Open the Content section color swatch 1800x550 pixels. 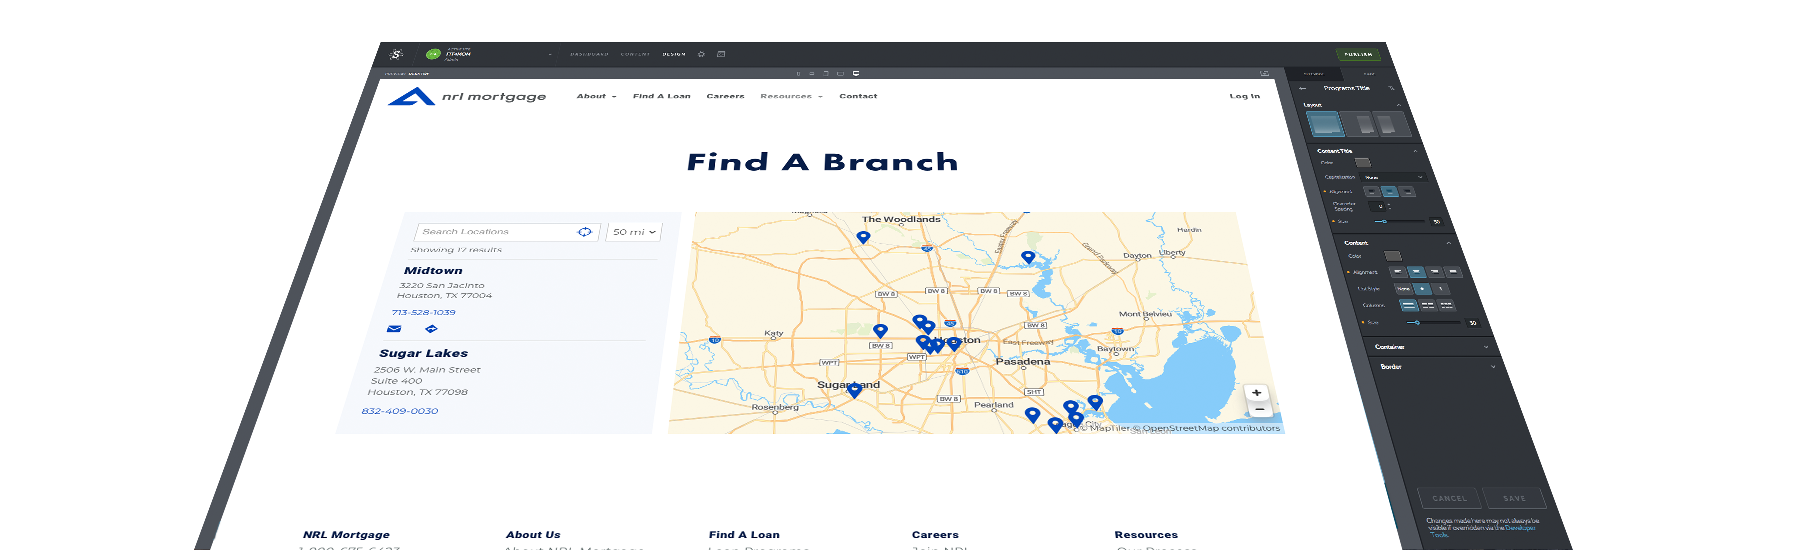coord(1392,256)
